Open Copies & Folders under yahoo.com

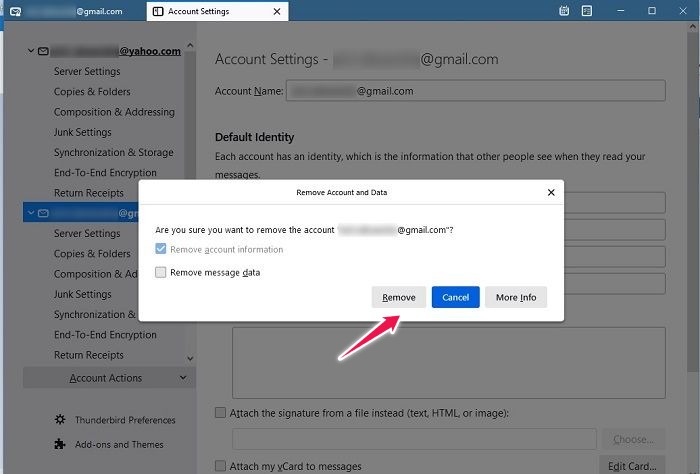92,91
